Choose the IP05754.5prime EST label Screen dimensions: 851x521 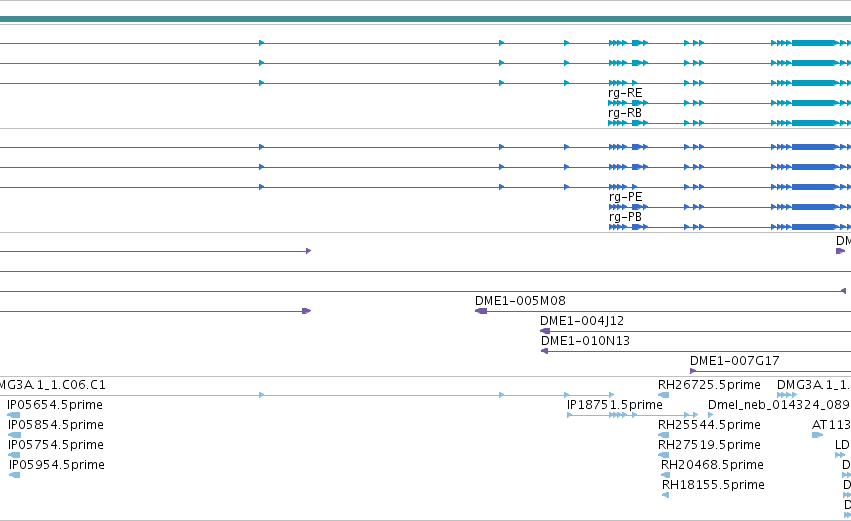click(56, 445)
